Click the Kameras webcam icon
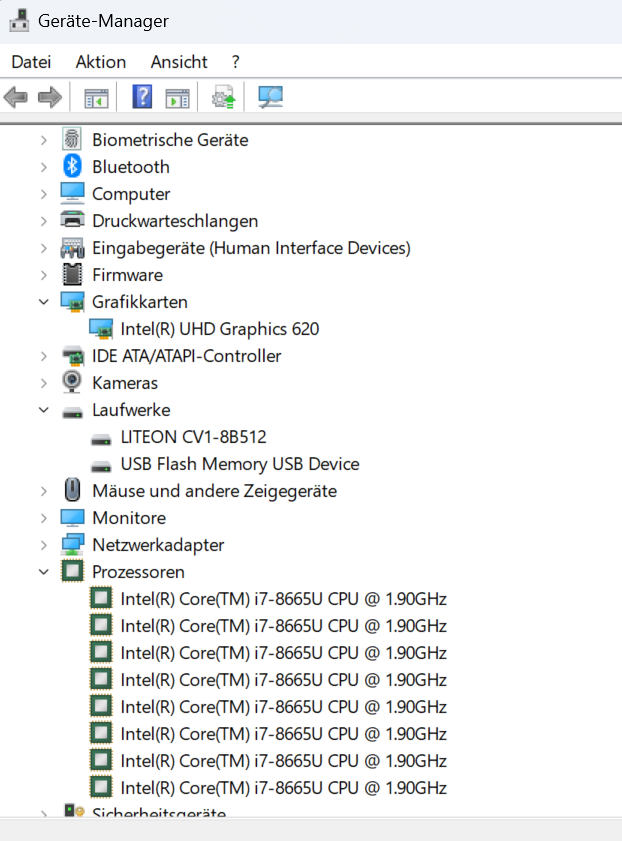Screen dimensions: 622x841 72,382
